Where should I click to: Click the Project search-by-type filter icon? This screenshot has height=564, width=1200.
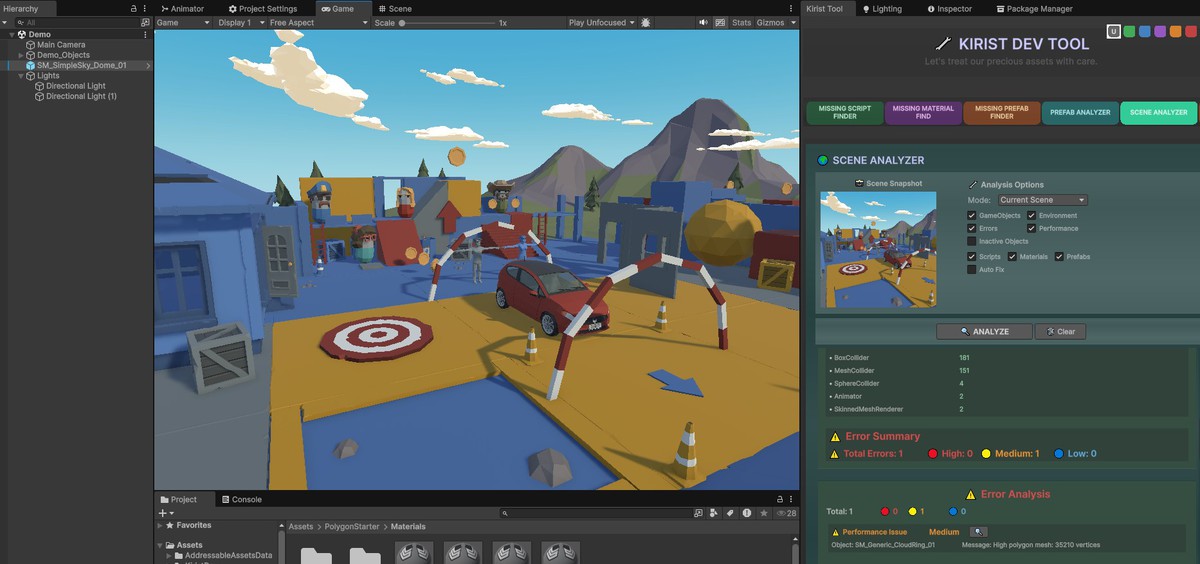click(714, 513)
